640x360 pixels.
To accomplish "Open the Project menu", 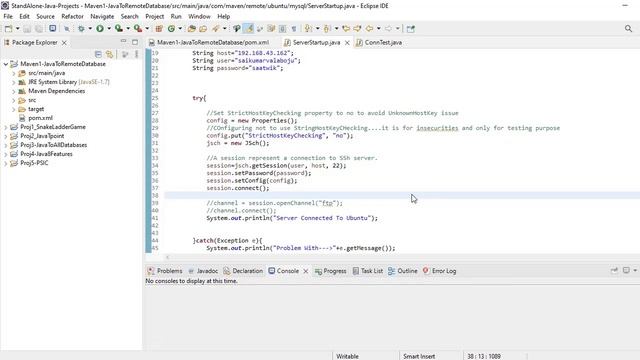I will click(154, 16).
